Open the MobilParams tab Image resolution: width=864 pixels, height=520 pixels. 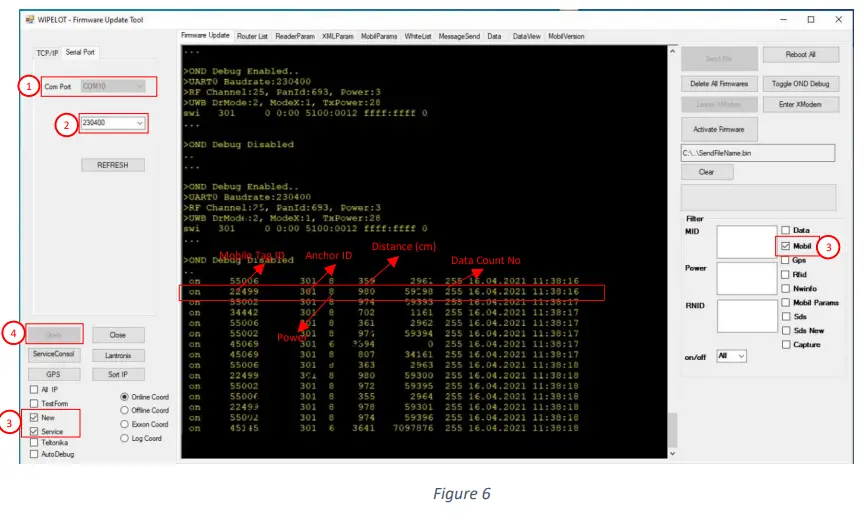(x=379, y=36)
